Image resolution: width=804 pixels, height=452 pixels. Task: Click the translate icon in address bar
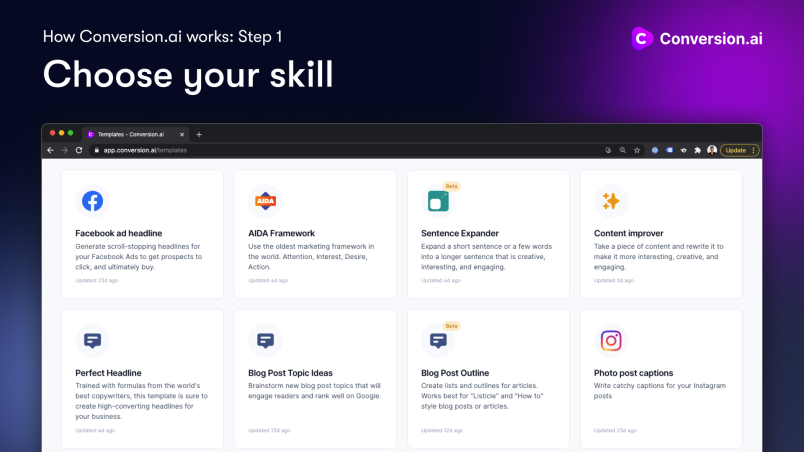[608, 150]
